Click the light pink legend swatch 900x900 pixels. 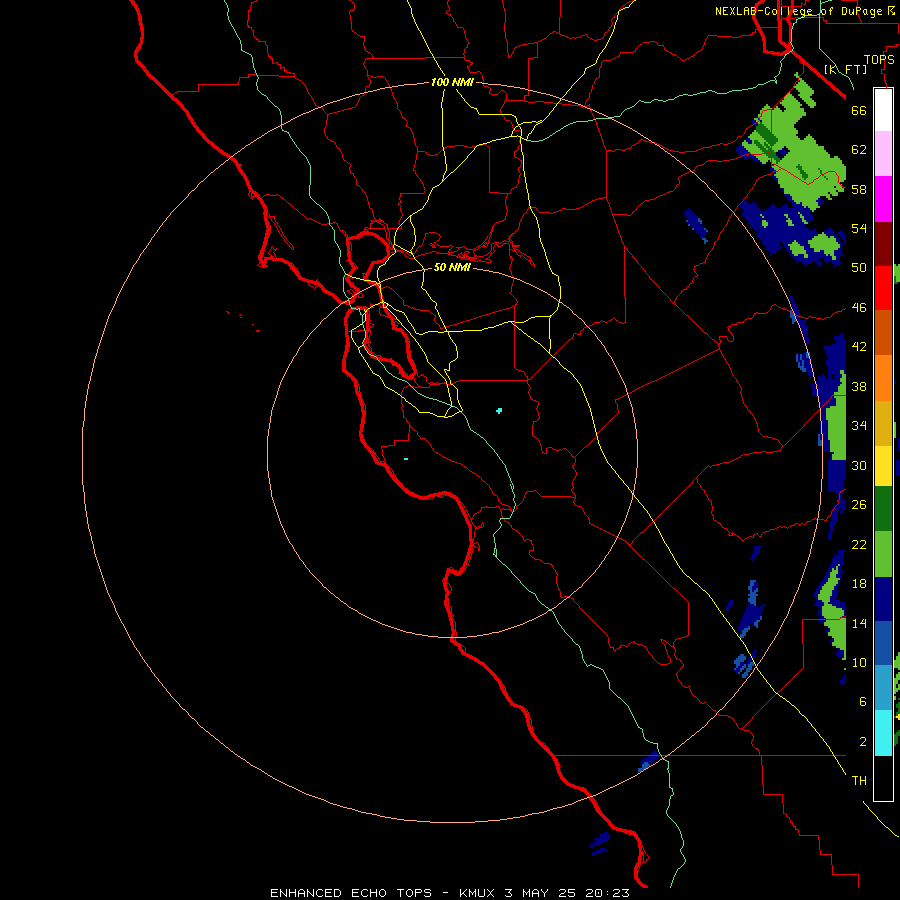[x=883, y=153]
